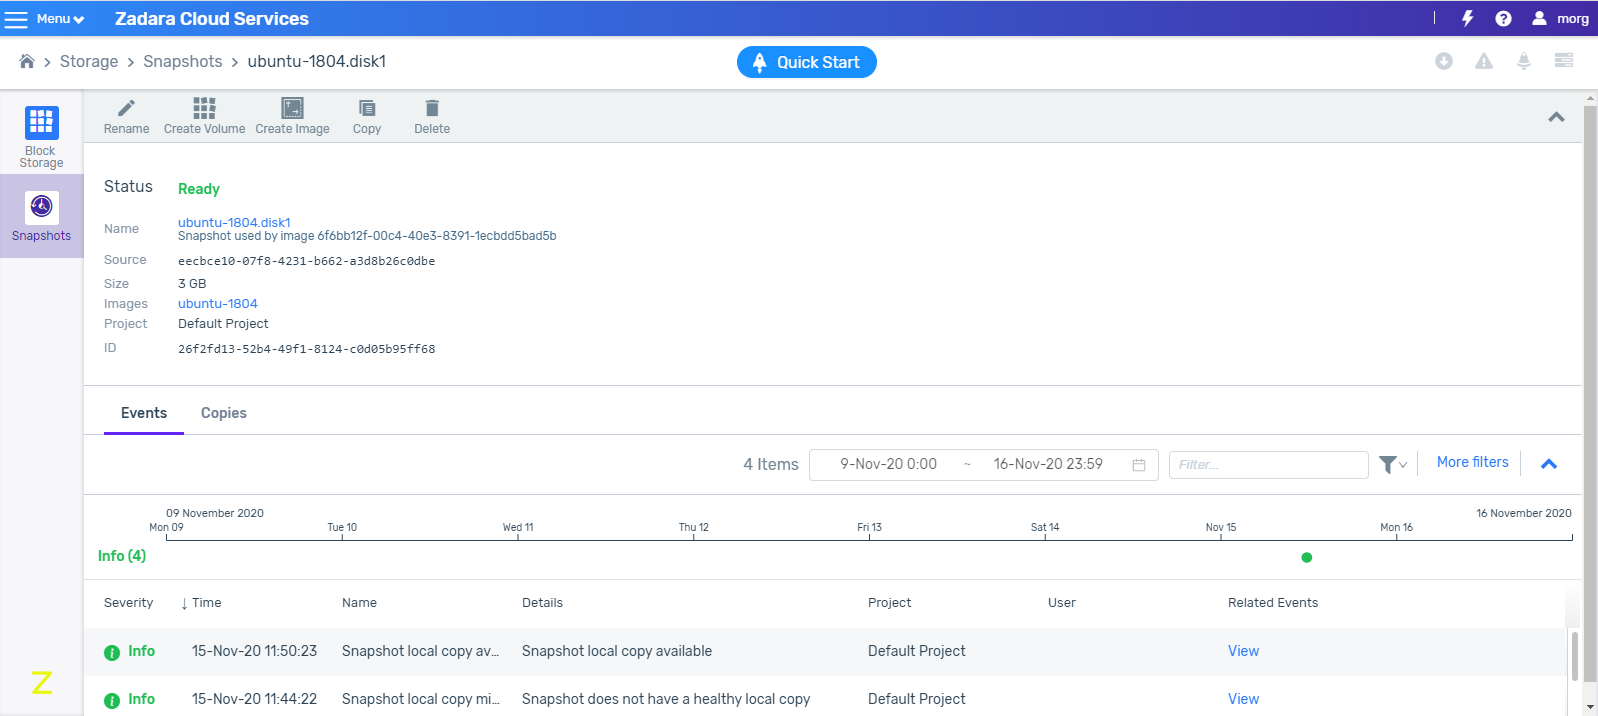Viewport: 1598px width, 716px height.
Task: Open the hamburger Menu icon
Action: point(17,19)
